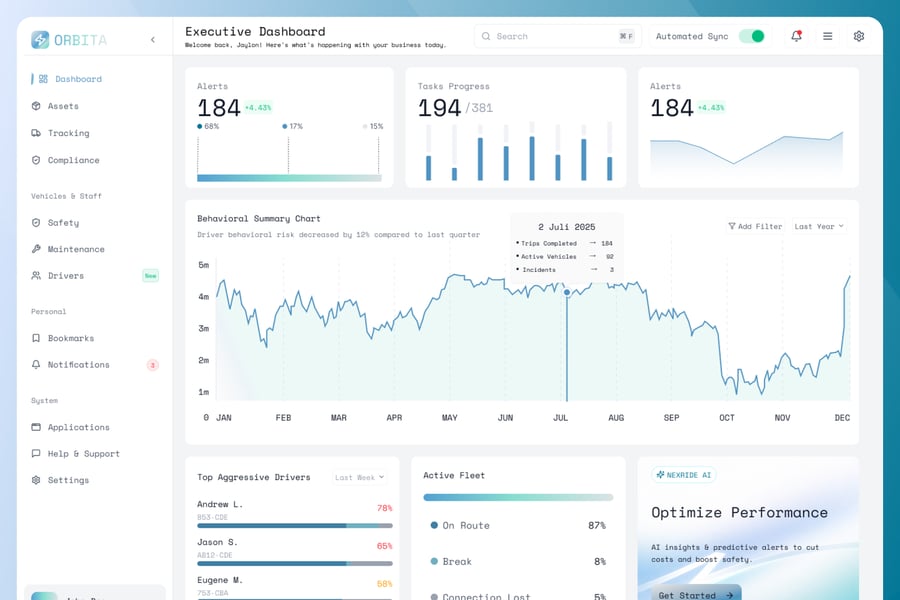The image size is (900, 600).
Task: Click the Orbita logo icon
Action: click(x=40, y=40)
